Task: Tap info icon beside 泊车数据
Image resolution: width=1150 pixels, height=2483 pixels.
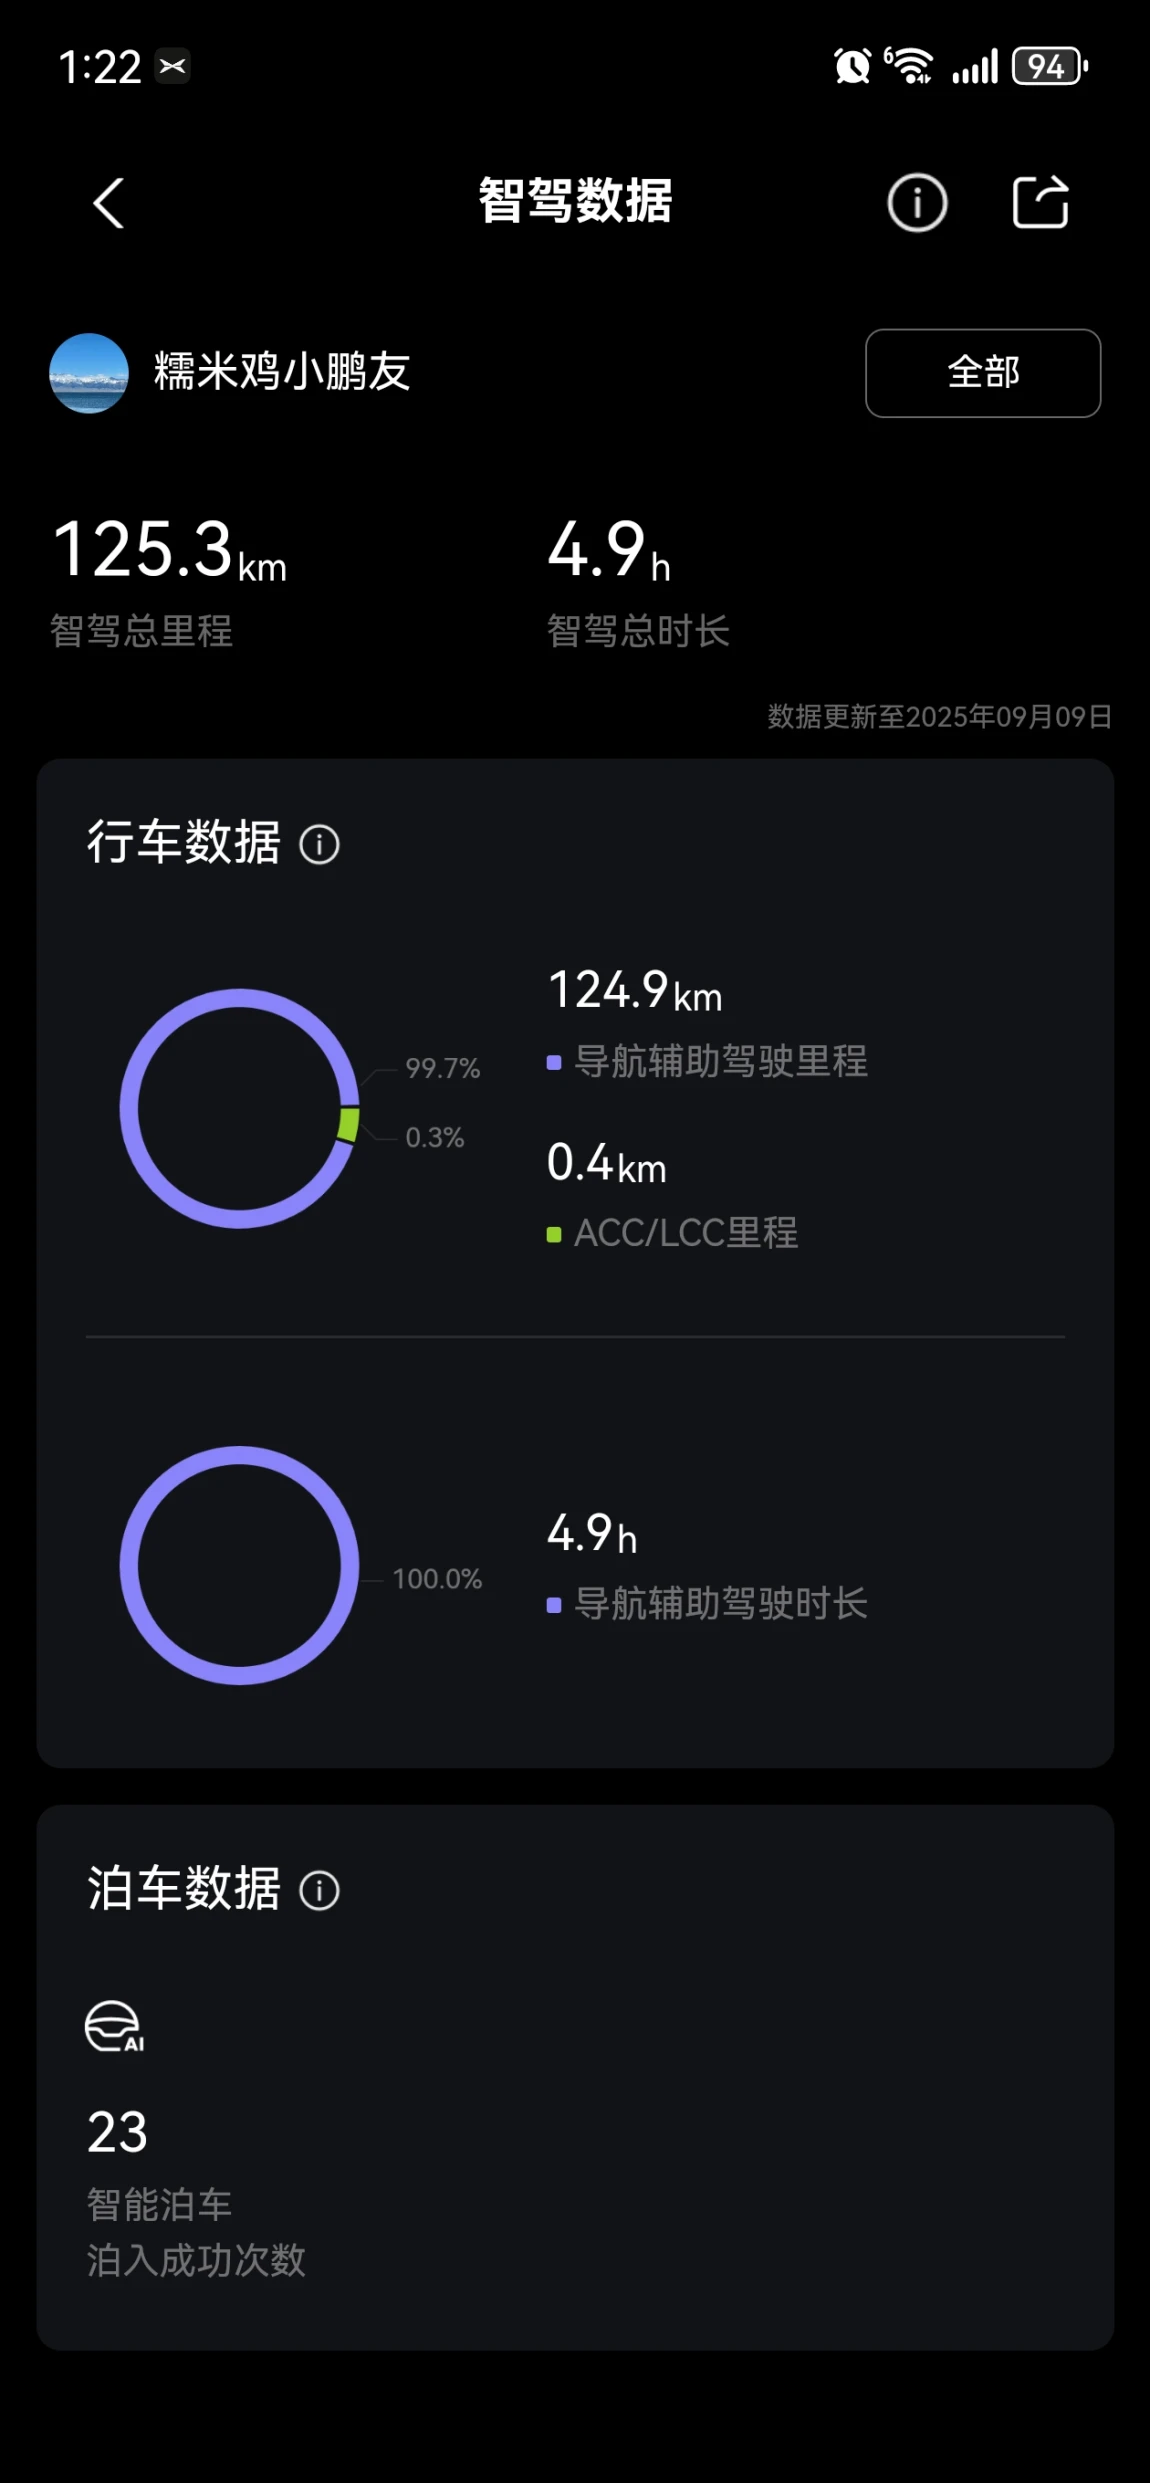Action: [x=320, y=1891]
